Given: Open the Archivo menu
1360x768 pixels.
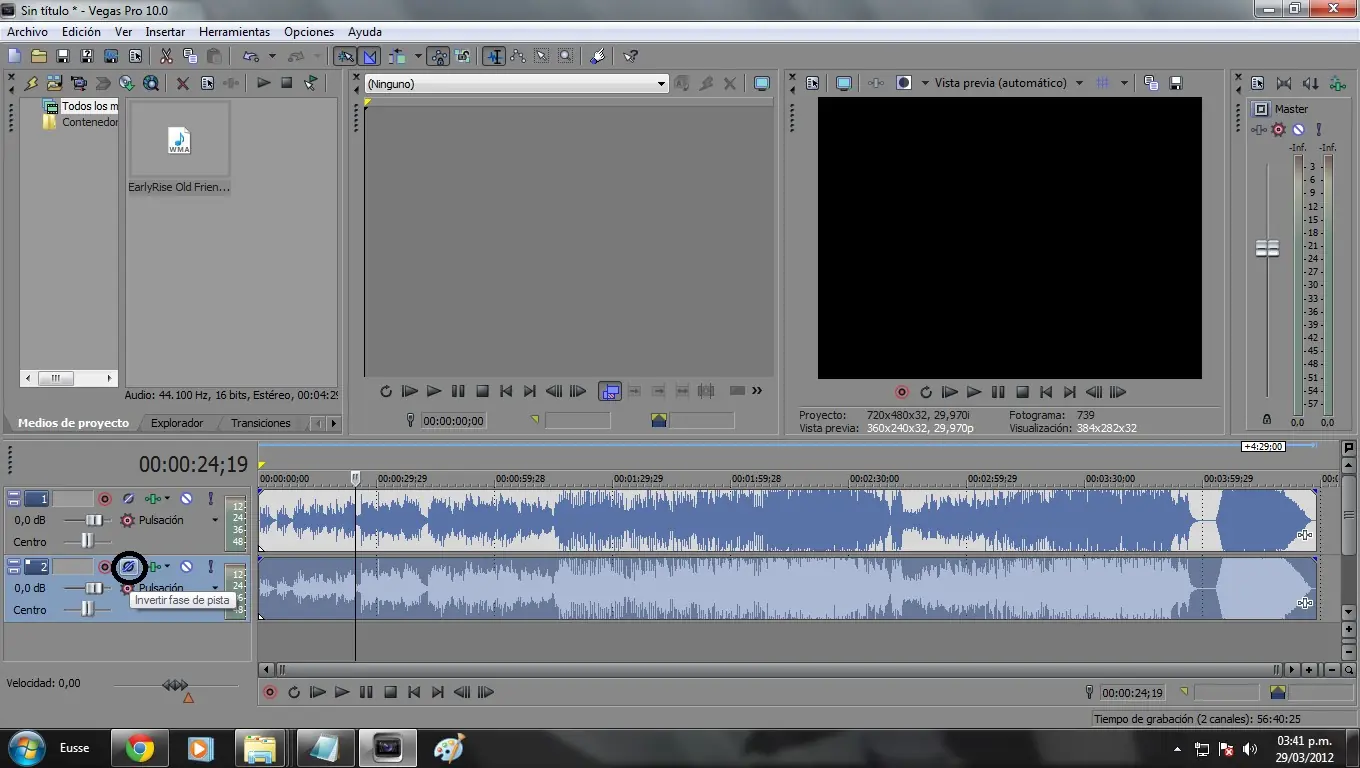Looking at the screenshot, I should tap(27, 32).
